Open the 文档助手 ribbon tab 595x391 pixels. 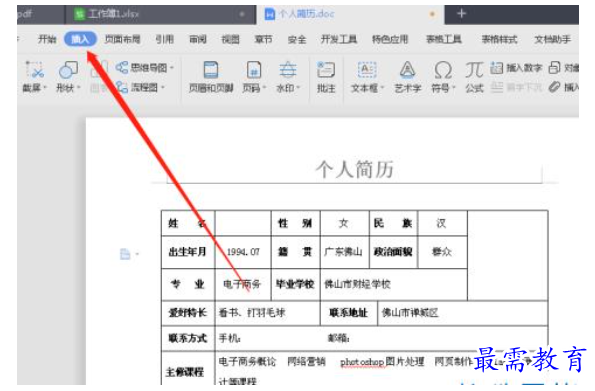click(552, 39)
